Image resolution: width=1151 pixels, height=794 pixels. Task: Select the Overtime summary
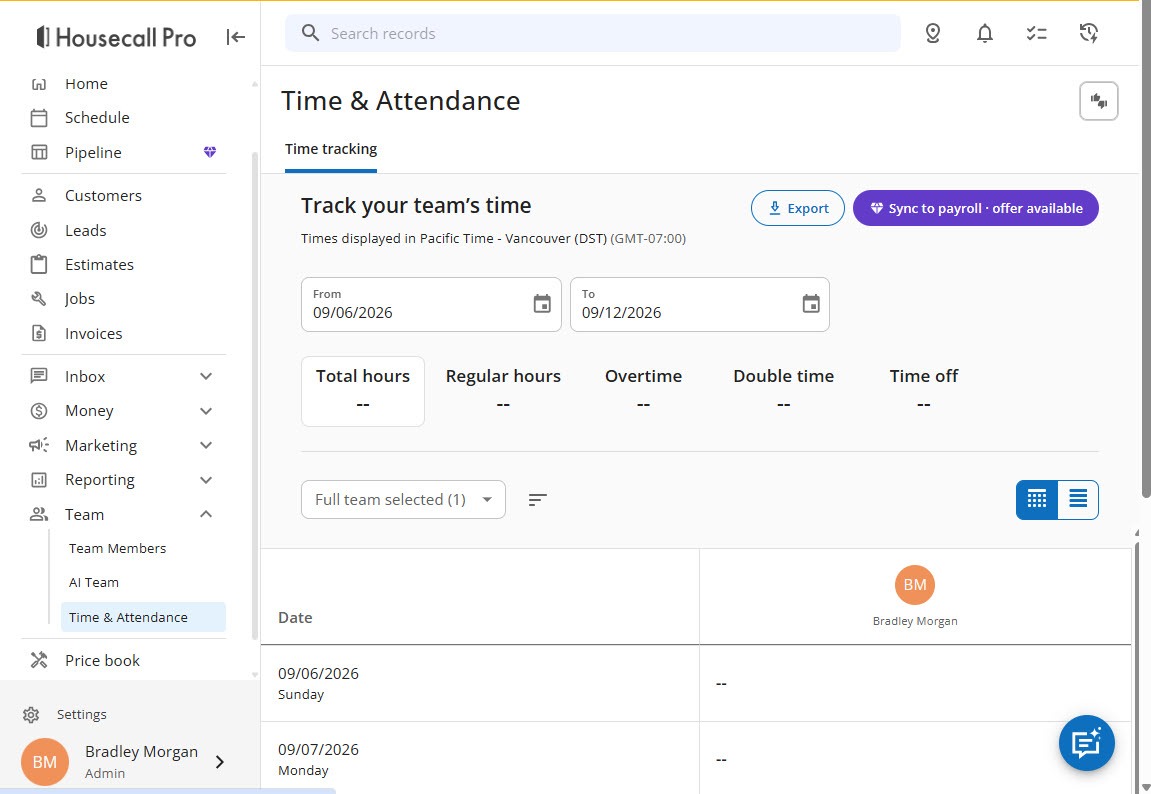pyautogui.click(x=643, y=390)
